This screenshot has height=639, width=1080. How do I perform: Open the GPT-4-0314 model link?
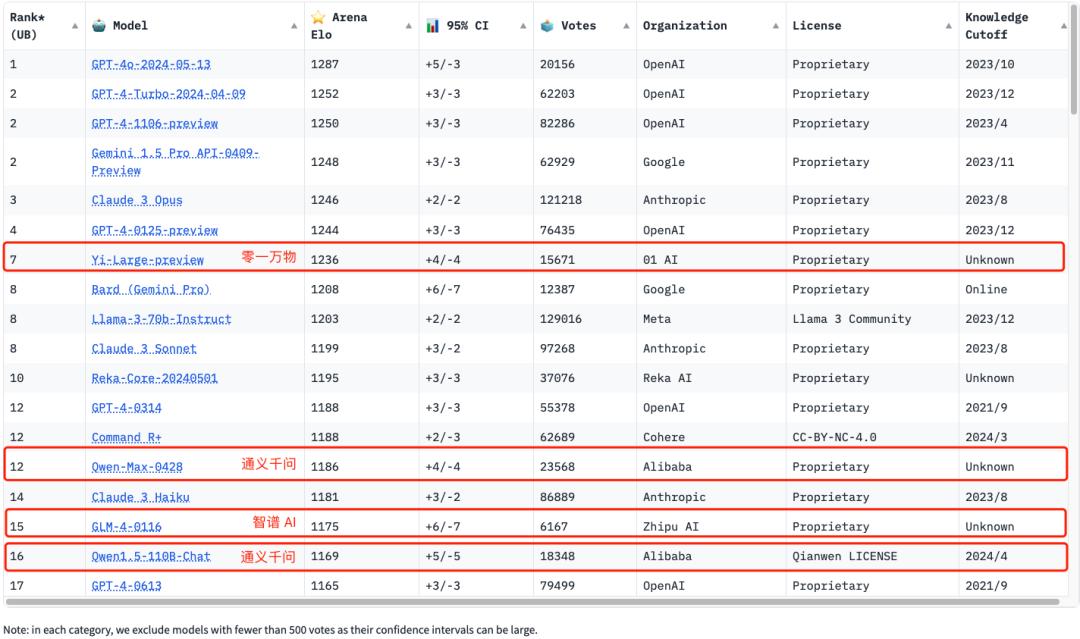click(126, 408)
